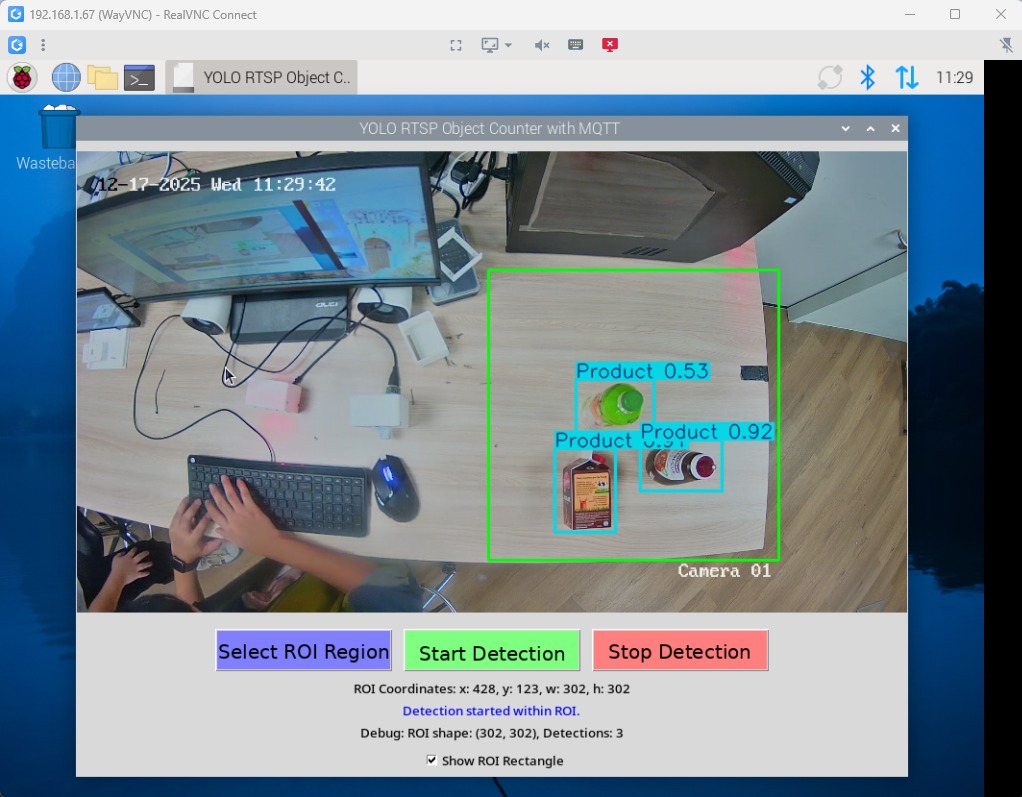Stop detection with the red button

[680, 651]
